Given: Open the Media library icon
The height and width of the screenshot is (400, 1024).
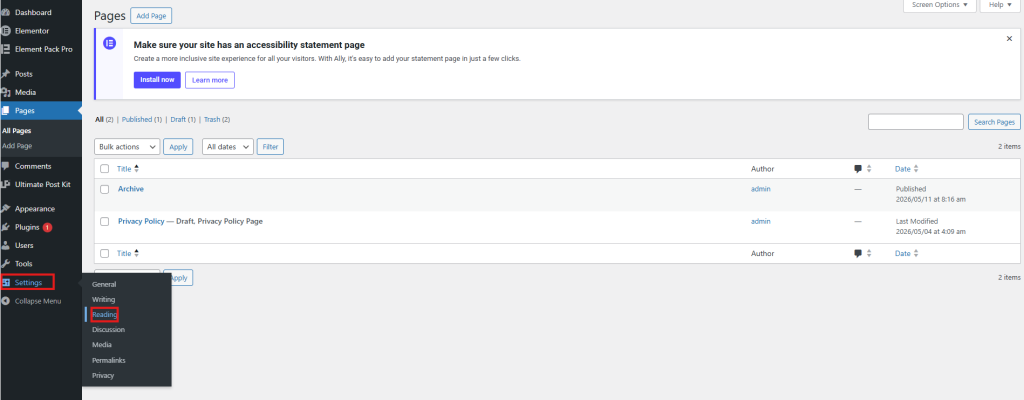Looking at the screenshot, I should 6,92.
